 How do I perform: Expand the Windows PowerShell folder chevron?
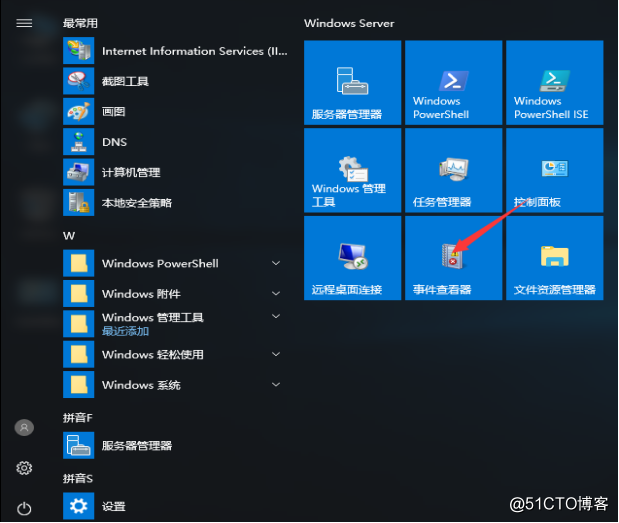pos(276,263)
